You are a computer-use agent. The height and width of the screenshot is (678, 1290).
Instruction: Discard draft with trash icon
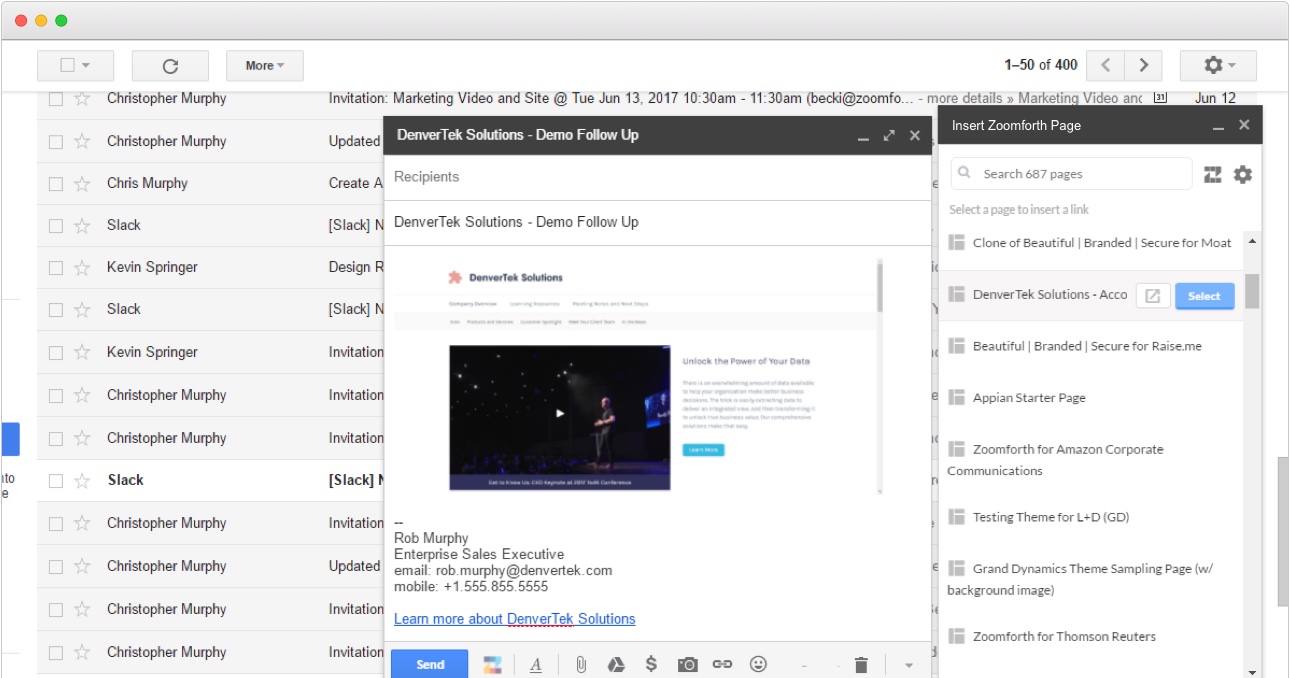tap(861, 664)
